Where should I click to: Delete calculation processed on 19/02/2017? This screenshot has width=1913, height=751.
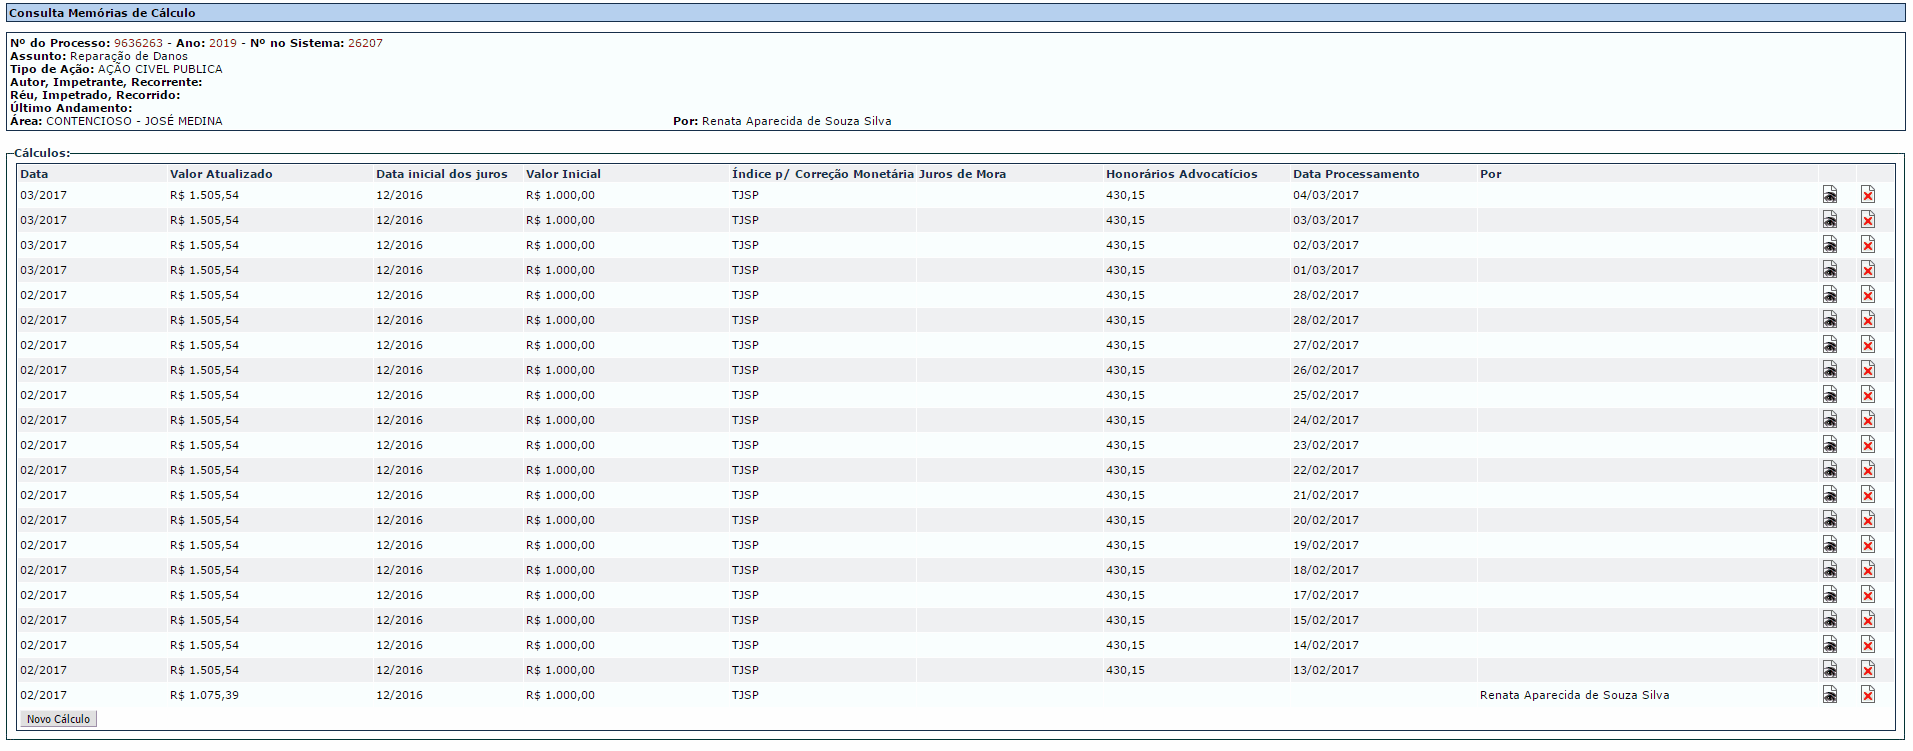(x=1867, y=545)
